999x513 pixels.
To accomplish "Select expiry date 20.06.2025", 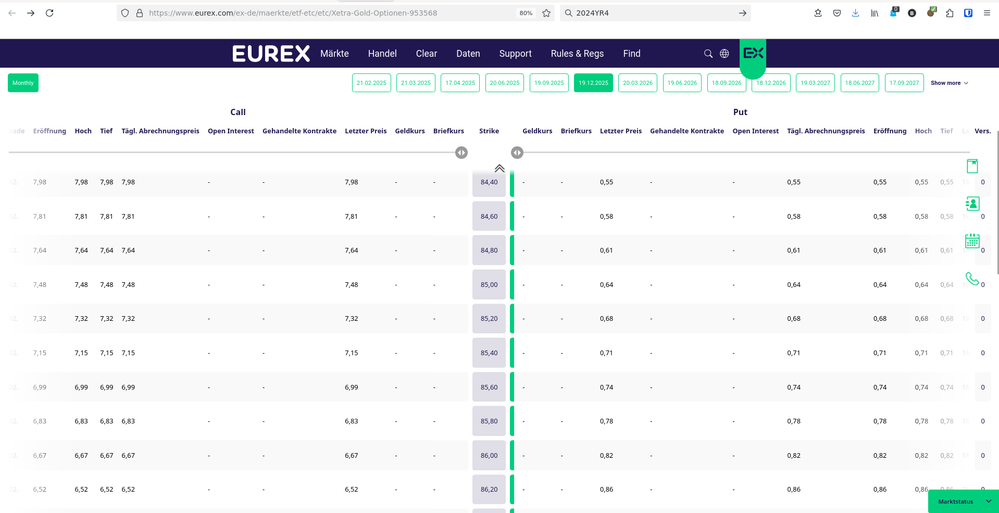I will point(505,83).
